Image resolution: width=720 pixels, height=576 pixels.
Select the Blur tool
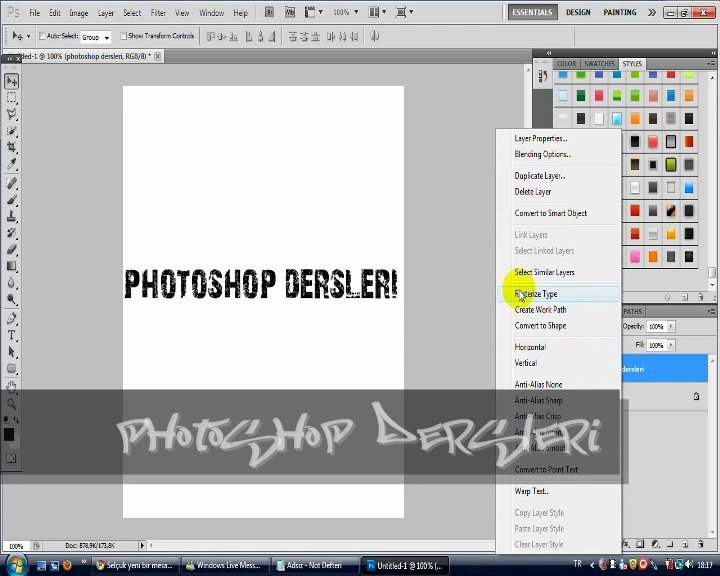pyautogui.click(x=12, y=283)
